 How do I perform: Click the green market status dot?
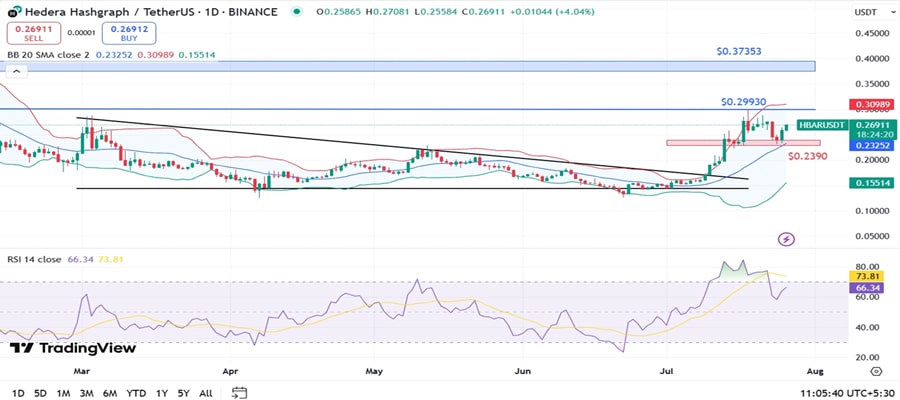pos(296,11)
